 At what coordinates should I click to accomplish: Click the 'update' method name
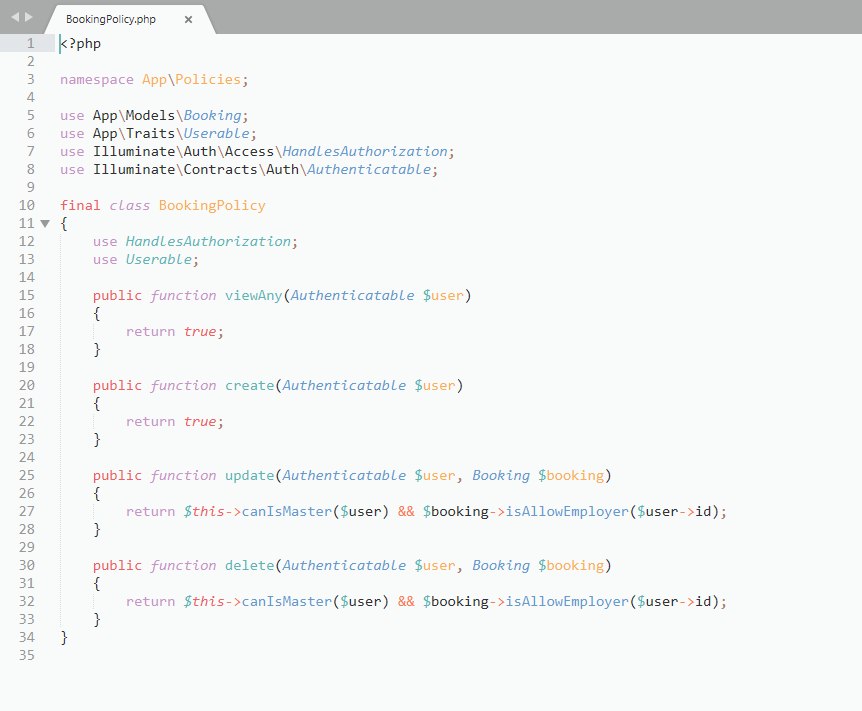(250, 476)
